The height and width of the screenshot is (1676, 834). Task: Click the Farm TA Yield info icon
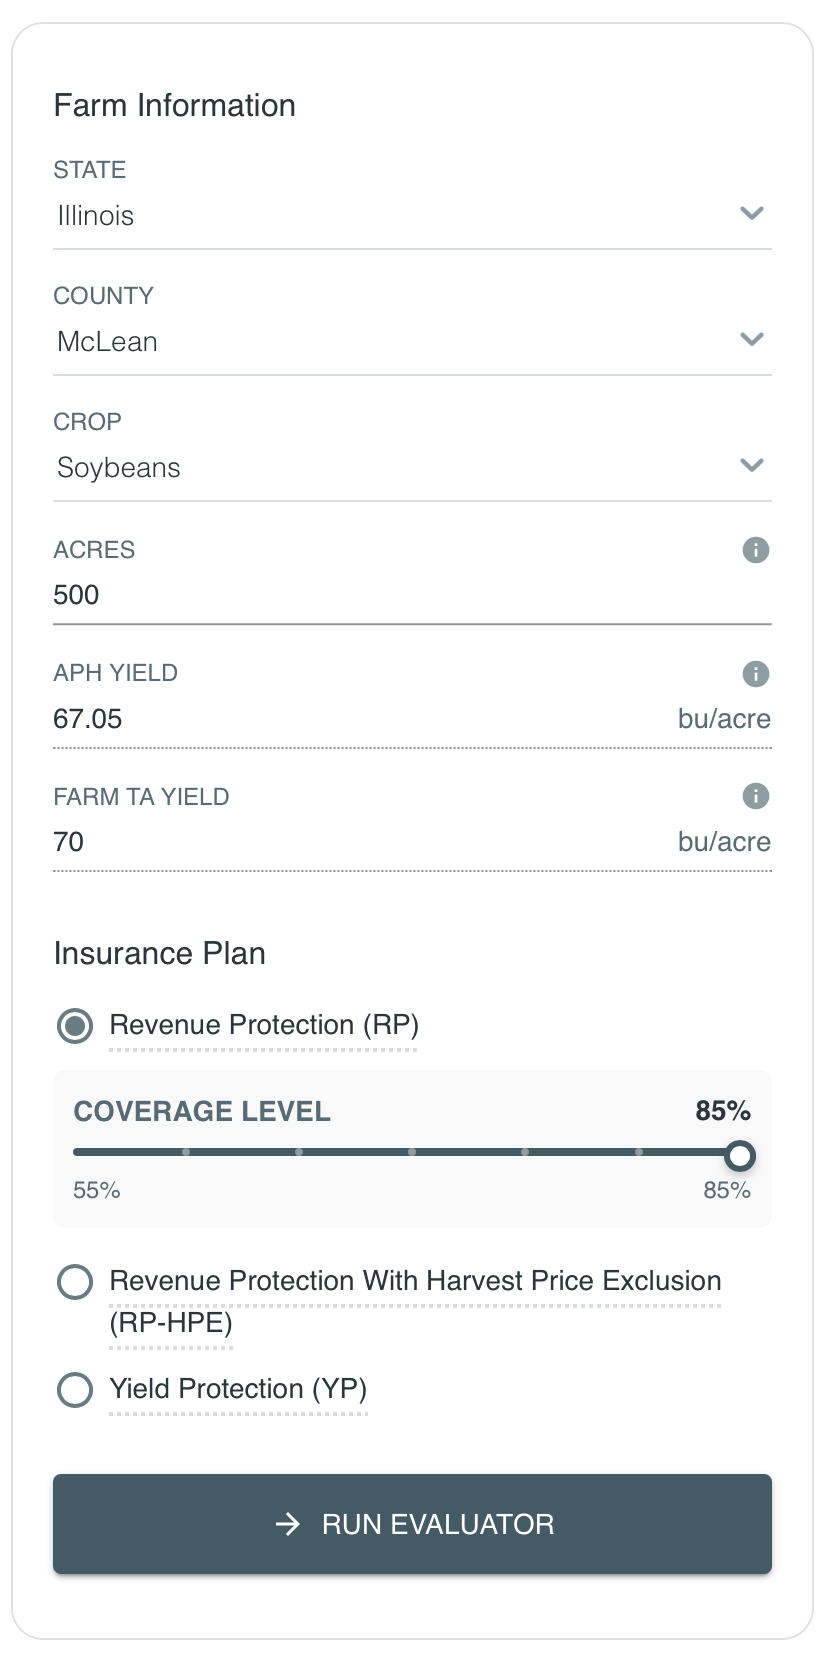click(x=755, y=796)
